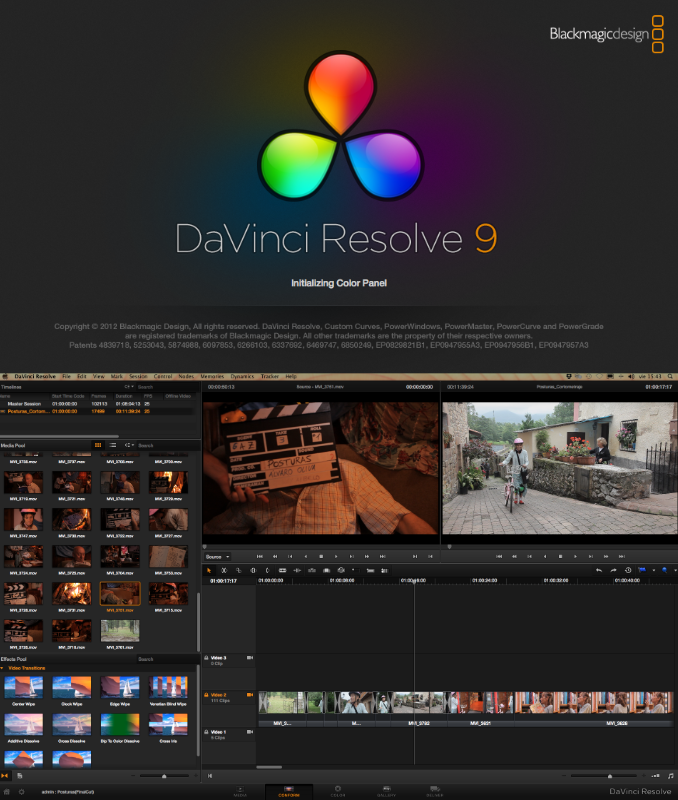Adjust the timeline zoom slider
This screenshot has width=678, height=800.
point(610,776)
